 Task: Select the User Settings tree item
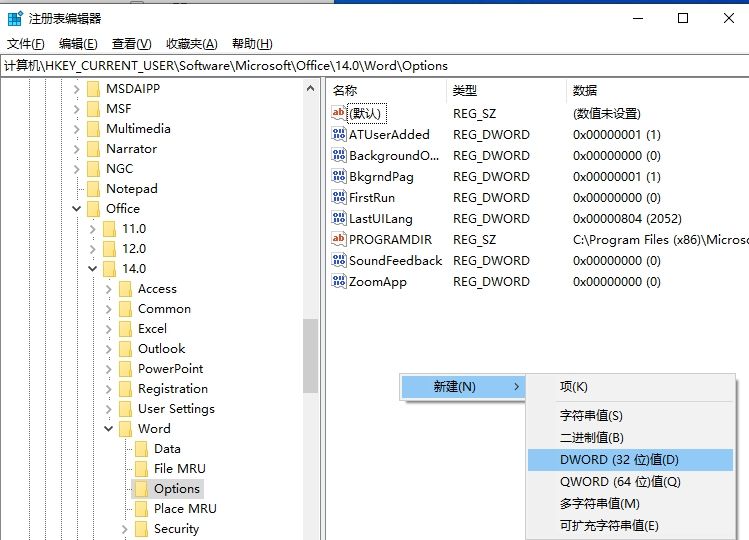pyautogui.click(x=176, y=409)
